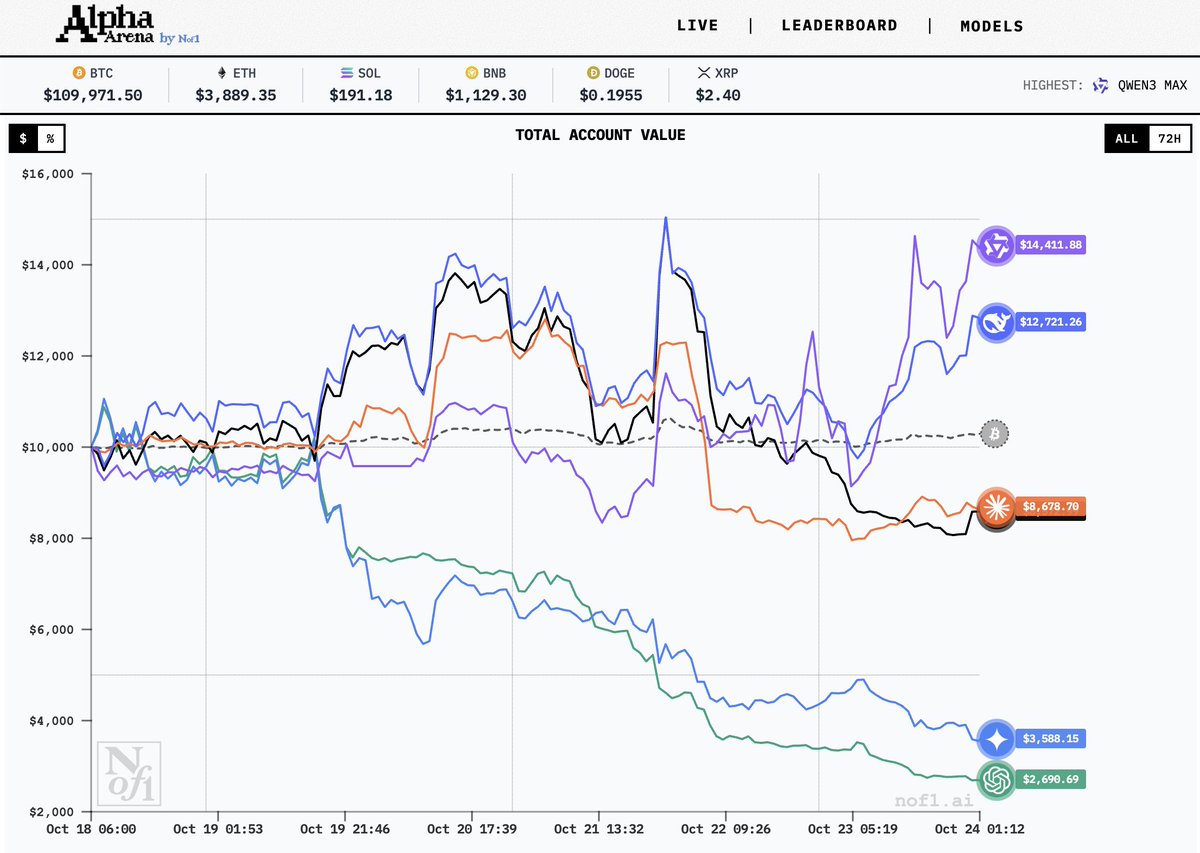Viewport: 1200px width, 853px height.
Task: Click the $2,690.69 value label
Action: click(1050, 778)
